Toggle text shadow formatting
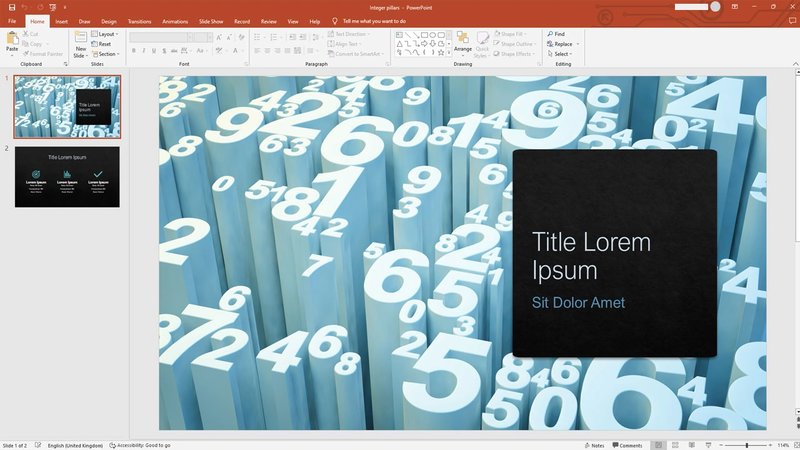 [164, 51]
